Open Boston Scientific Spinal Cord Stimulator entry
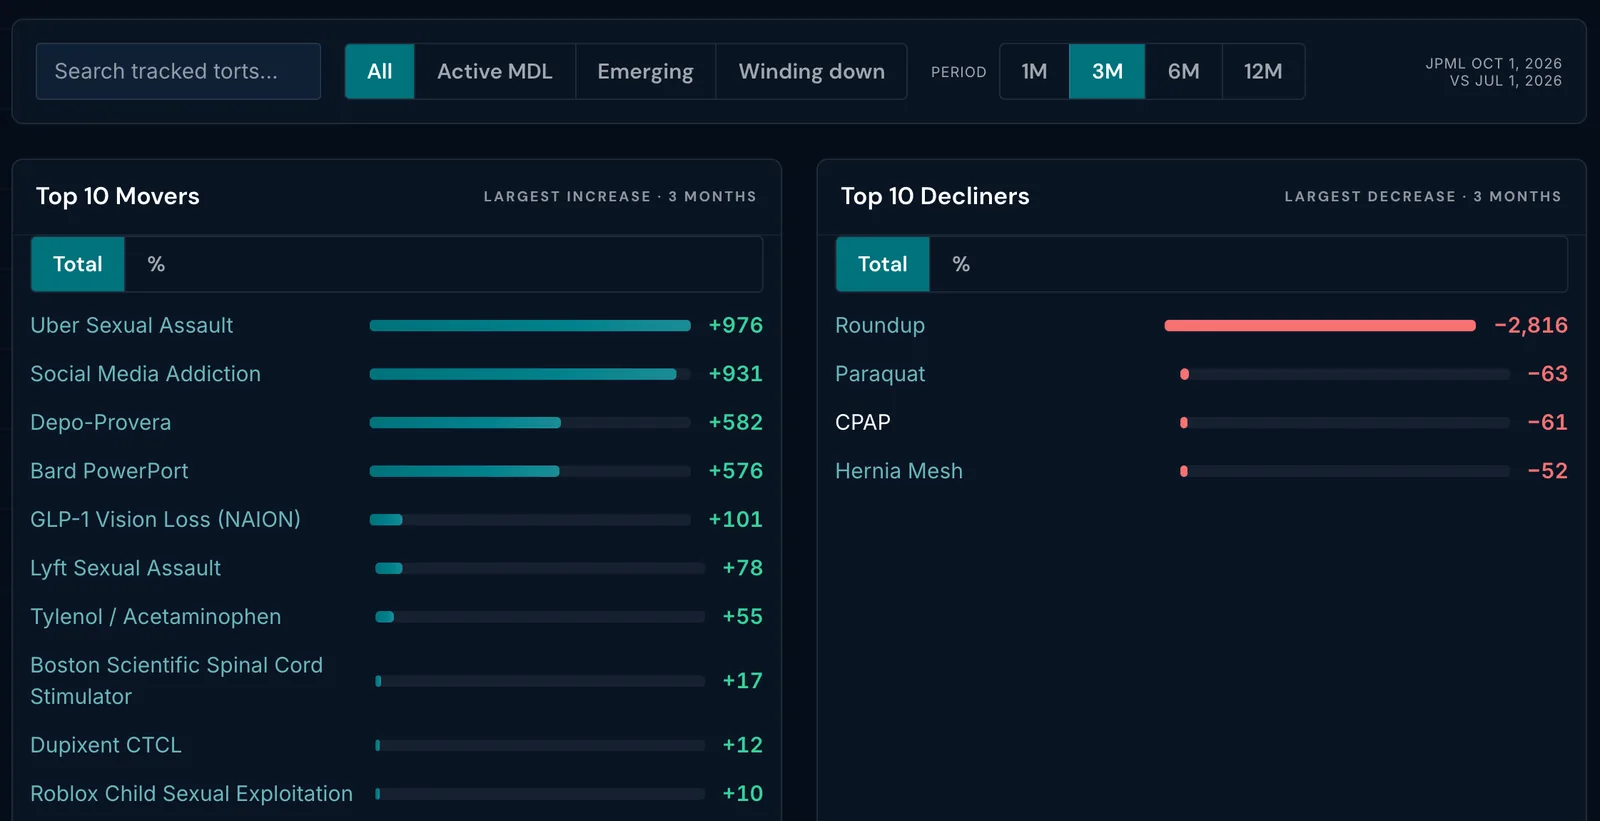This screenshot has width=1600, height=821. tap(177, 681)
